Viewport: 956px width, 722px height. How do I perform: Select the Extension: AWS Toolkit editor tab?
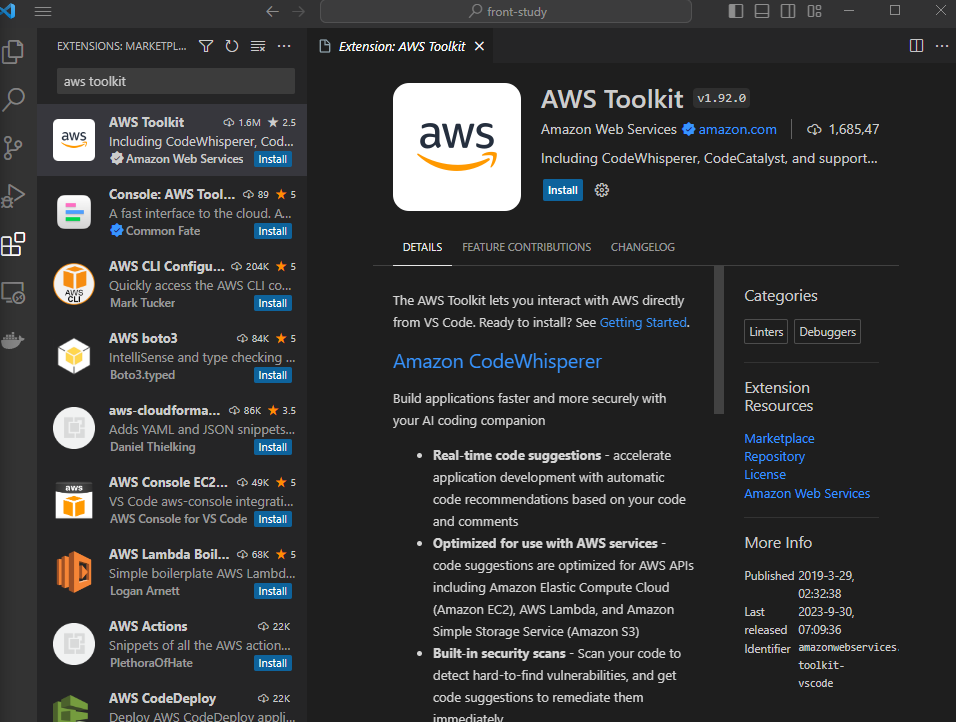(x=402, y=46)
